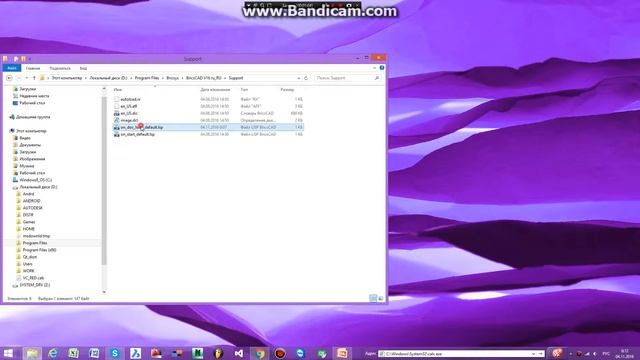
Task: Open Excel from taskbar
Action: tap(73, 353)
